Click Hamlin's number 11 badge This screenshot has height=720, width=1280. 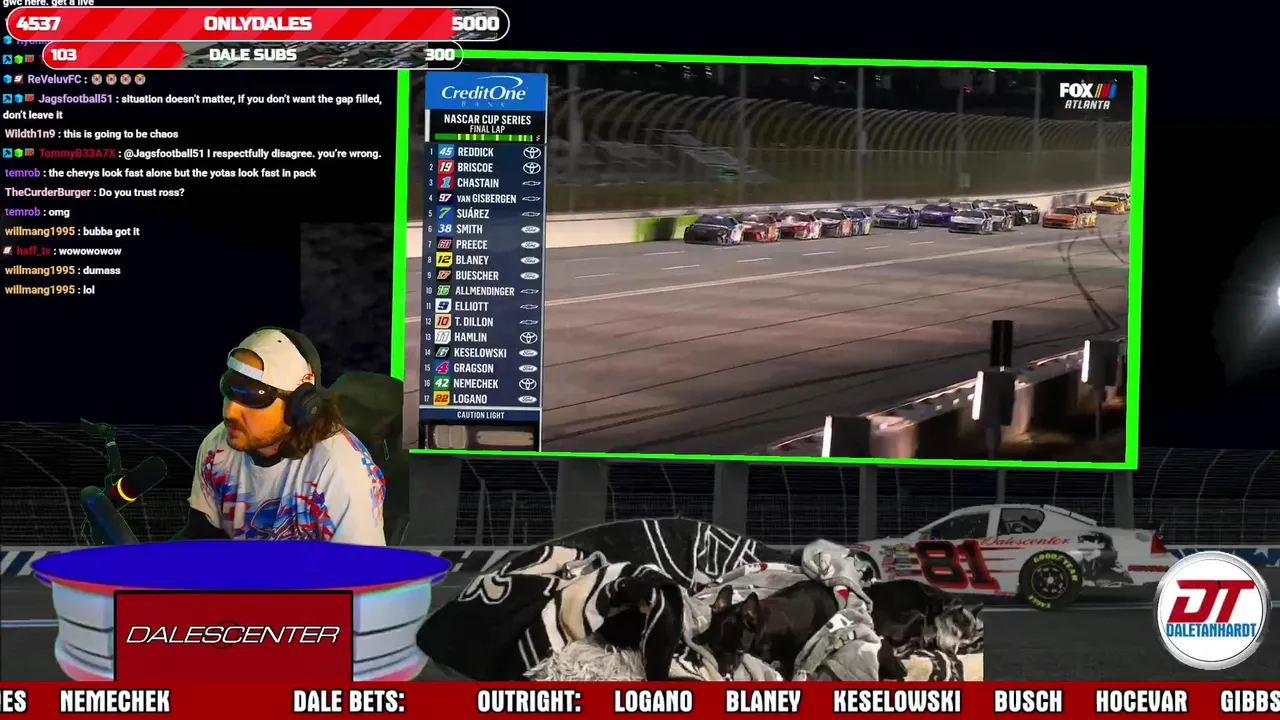click(445, 337)
